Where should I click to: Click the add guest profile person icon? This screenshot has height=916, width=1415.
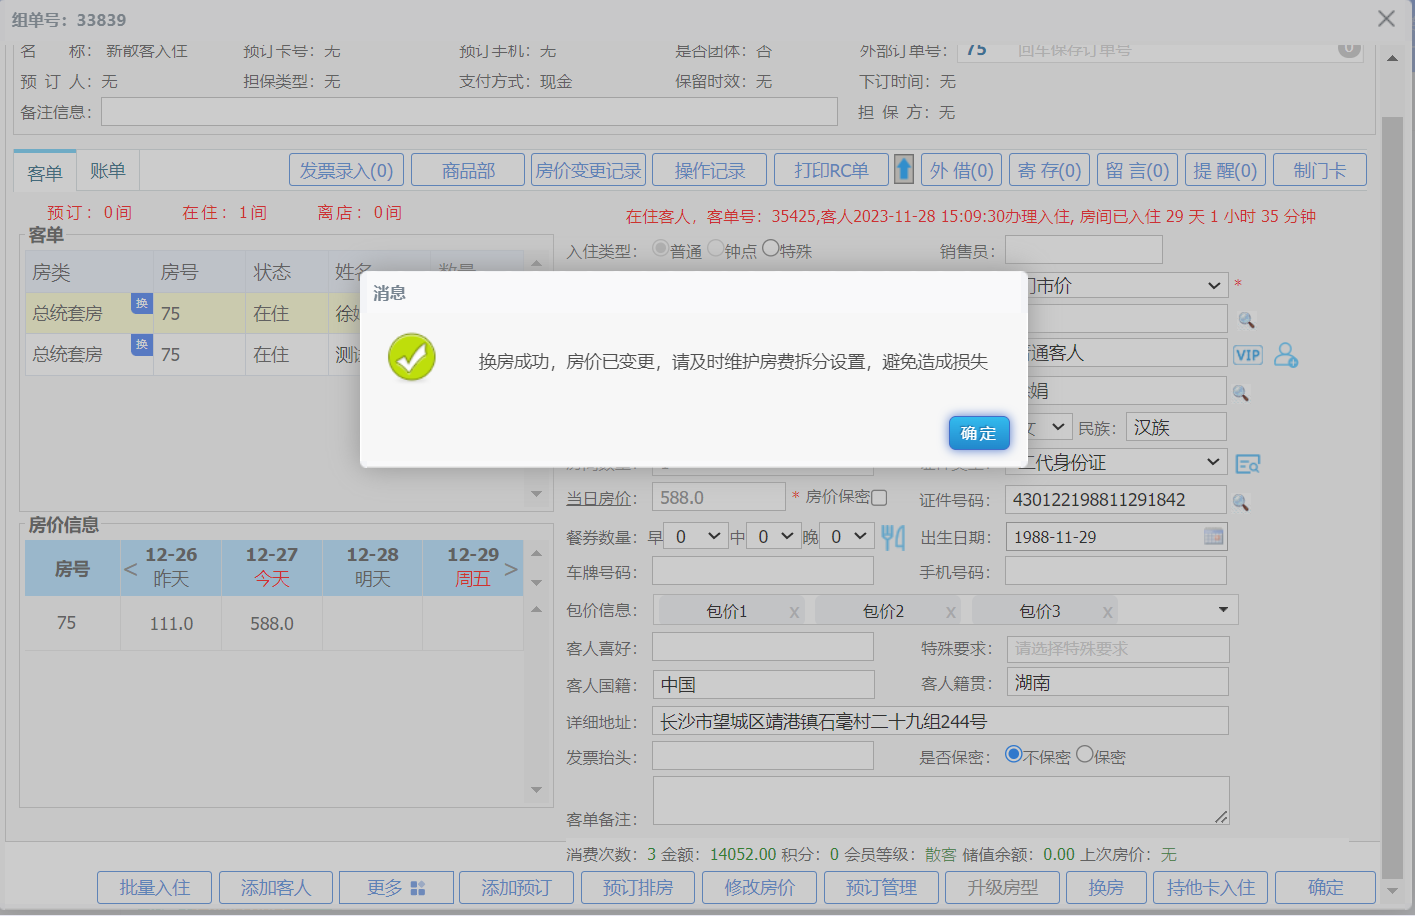click(1286, 355)
